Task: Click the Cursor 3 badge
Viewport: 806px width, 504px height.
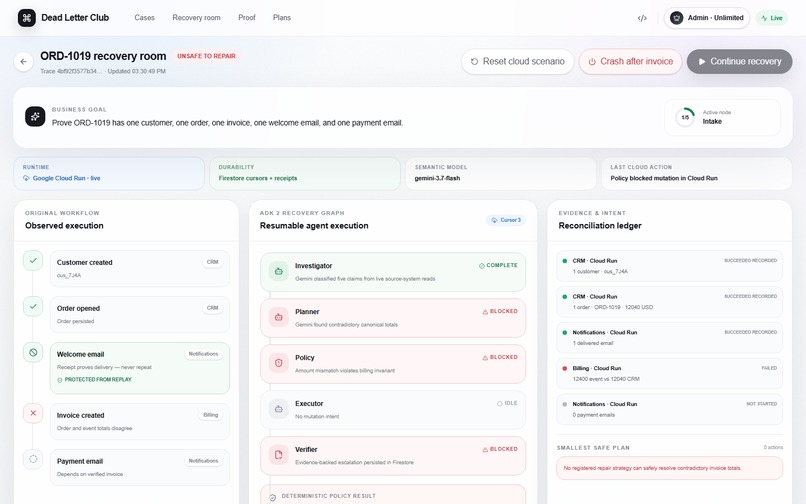Action: tap(506, 220)
